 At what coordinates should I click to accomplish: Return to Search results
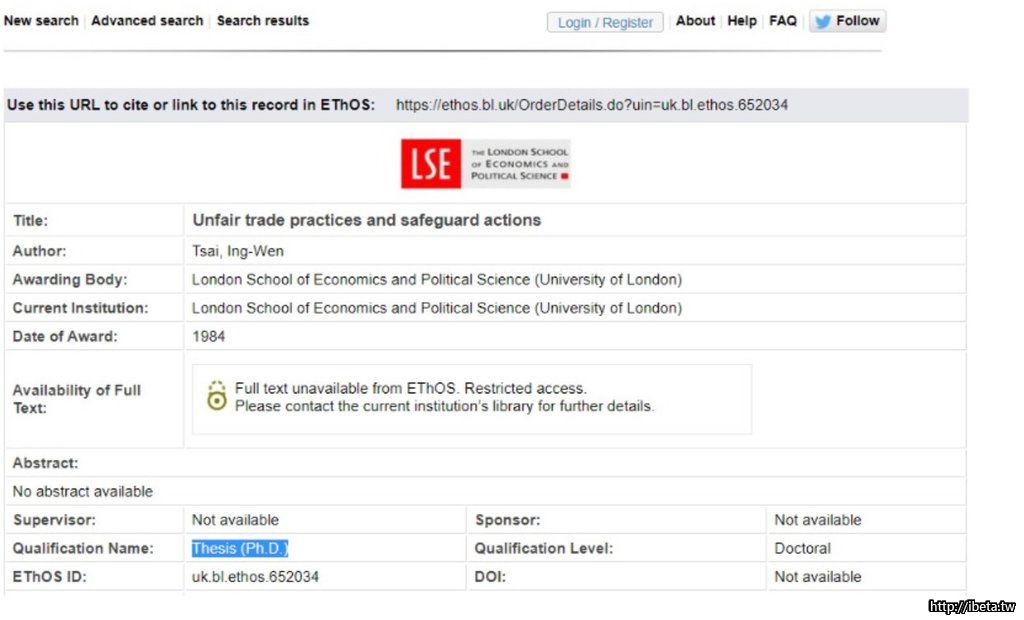263,21
